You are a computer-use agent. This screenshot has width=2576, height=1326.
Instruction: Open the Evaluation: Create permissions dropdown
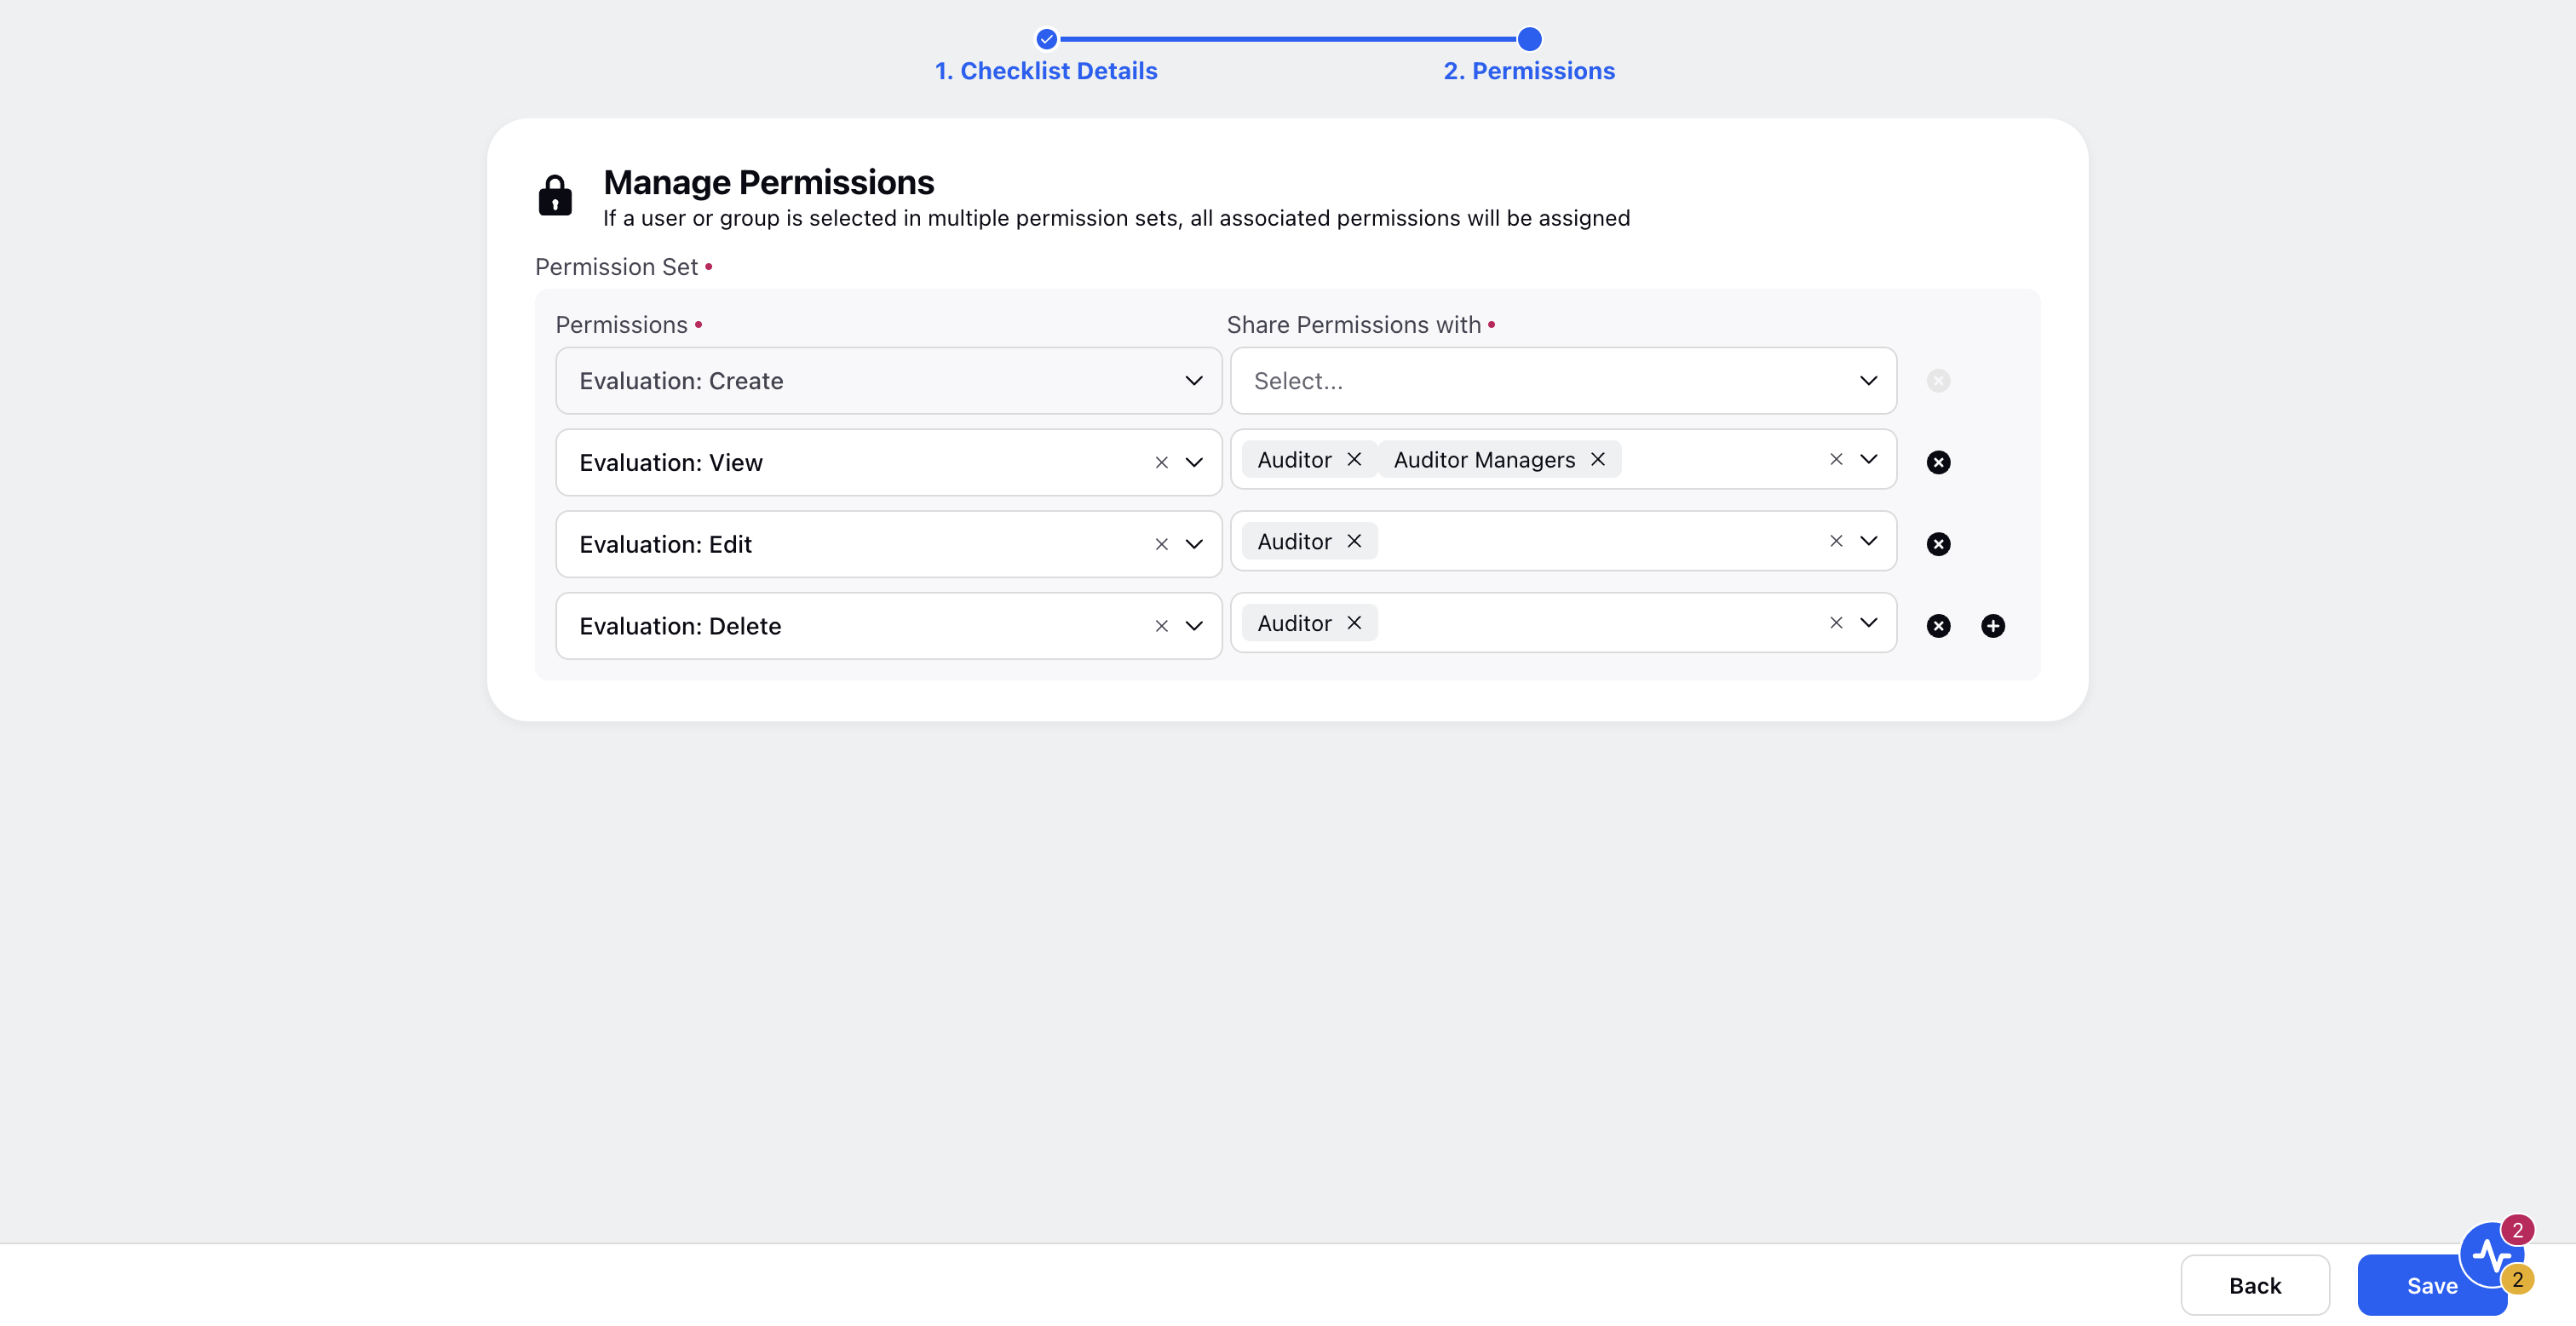click(x=888, y=381)
